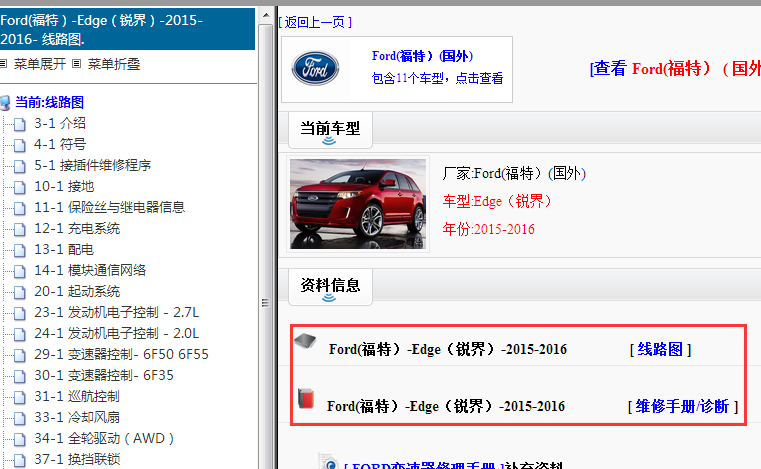Select 30-1 变速器控制- 6F35
Screen dimensions: 761x469
click(x=104, y=375)
